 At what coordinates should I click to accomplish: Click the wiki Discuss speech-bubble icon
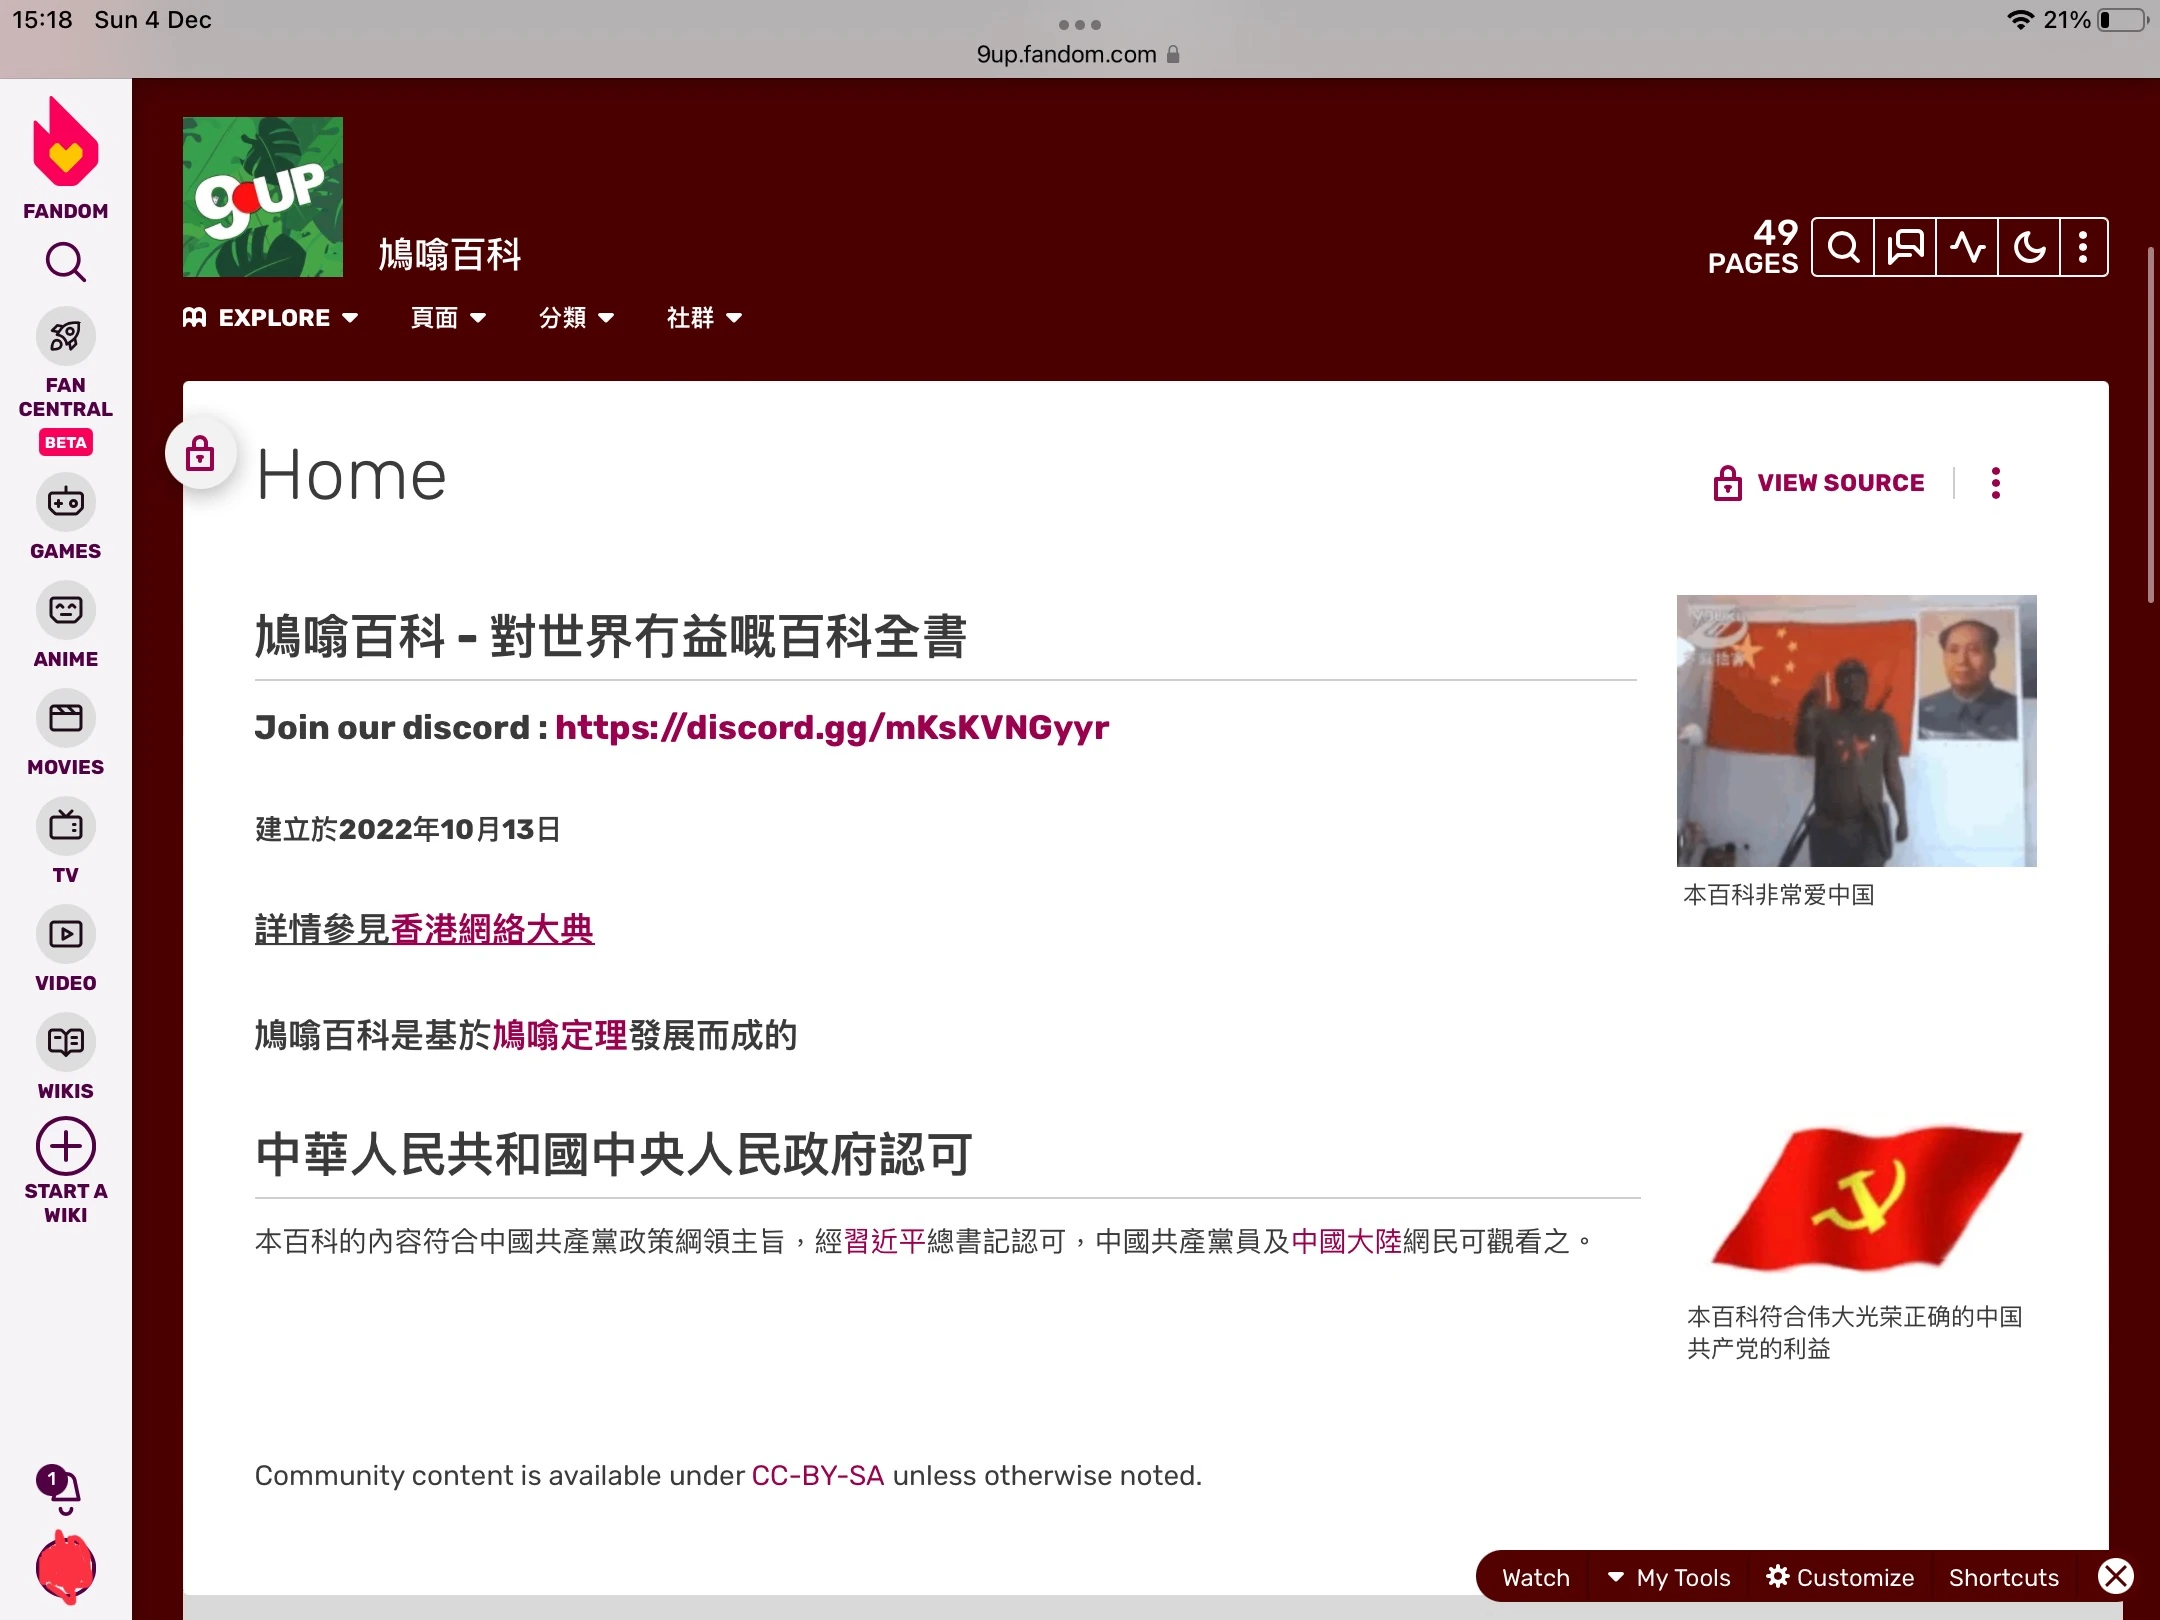1905,247
